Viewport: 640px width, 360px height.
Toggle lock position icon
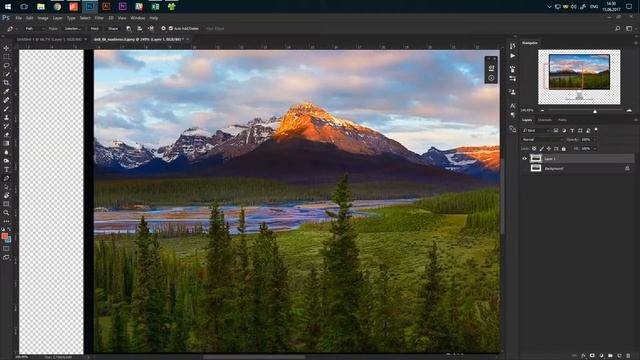pyautogui.click(x=549, y=149)
